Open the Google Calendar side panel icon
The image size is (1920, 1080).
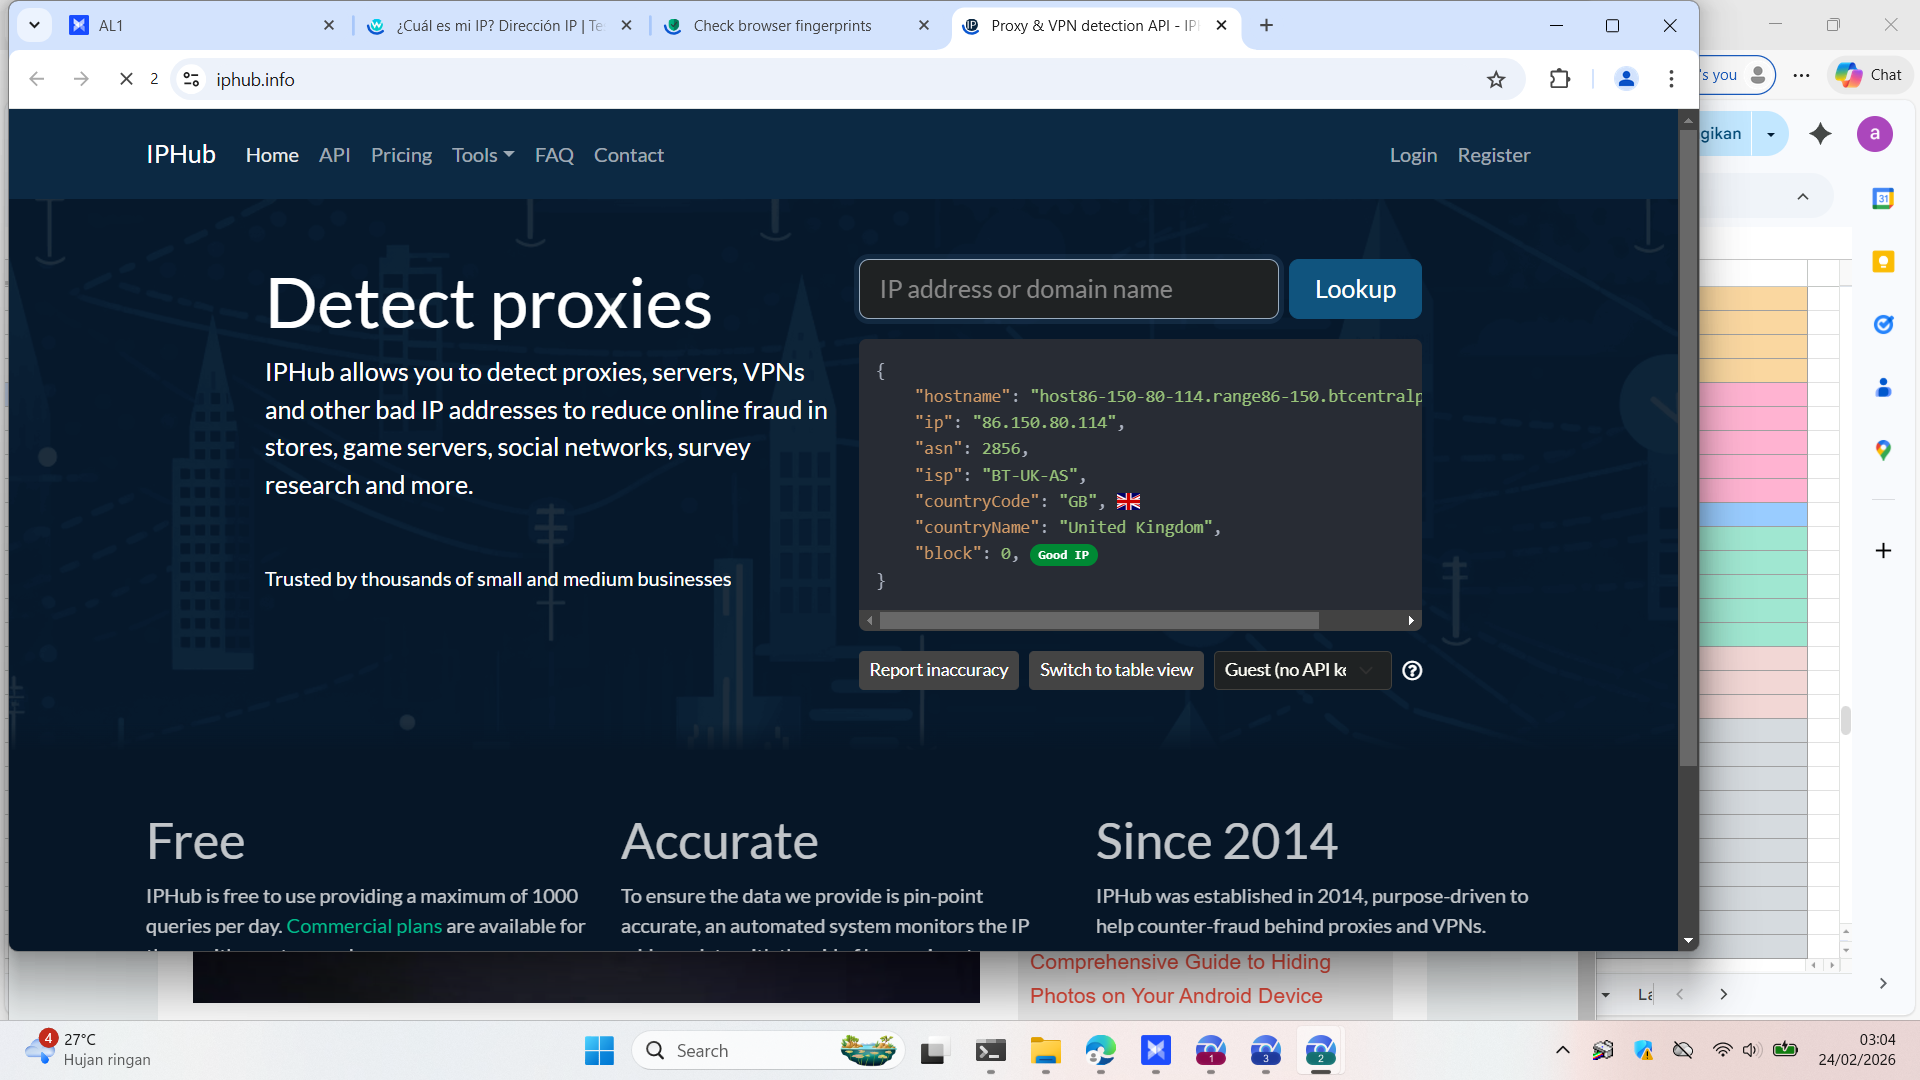(x=1883, y=199)
